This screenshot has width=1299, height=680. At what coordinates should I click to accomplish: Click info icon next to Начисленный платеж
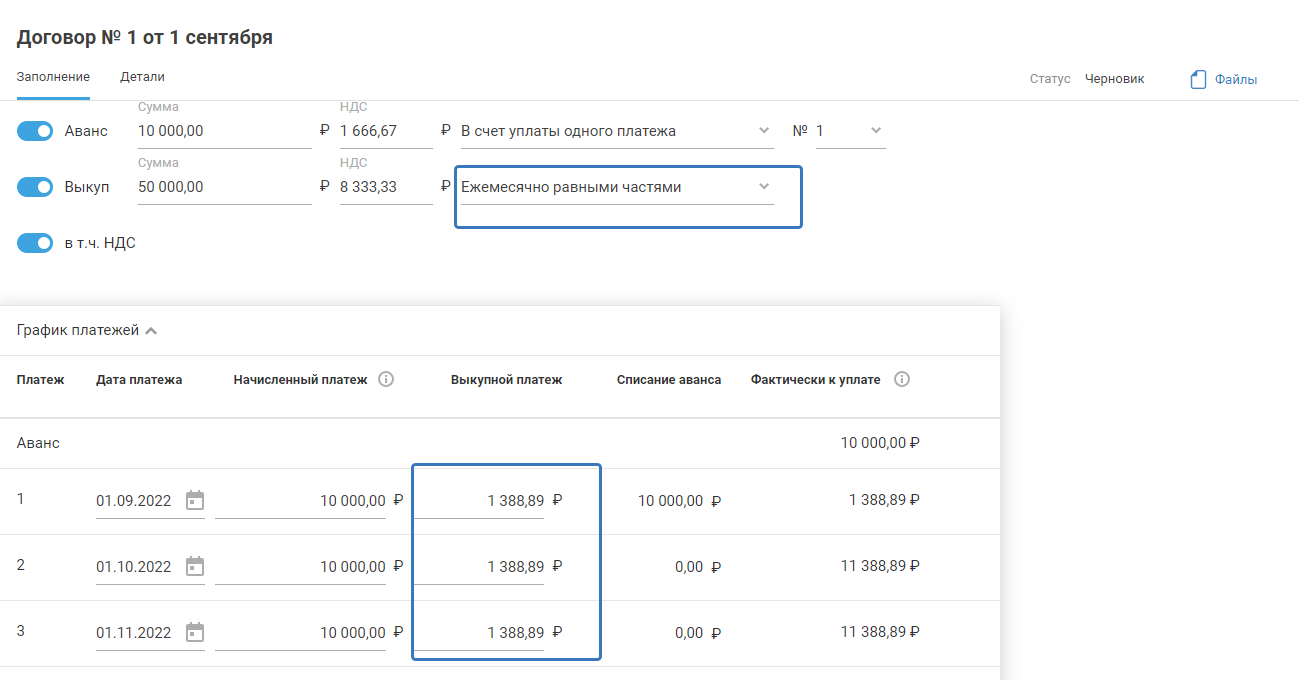386,380
